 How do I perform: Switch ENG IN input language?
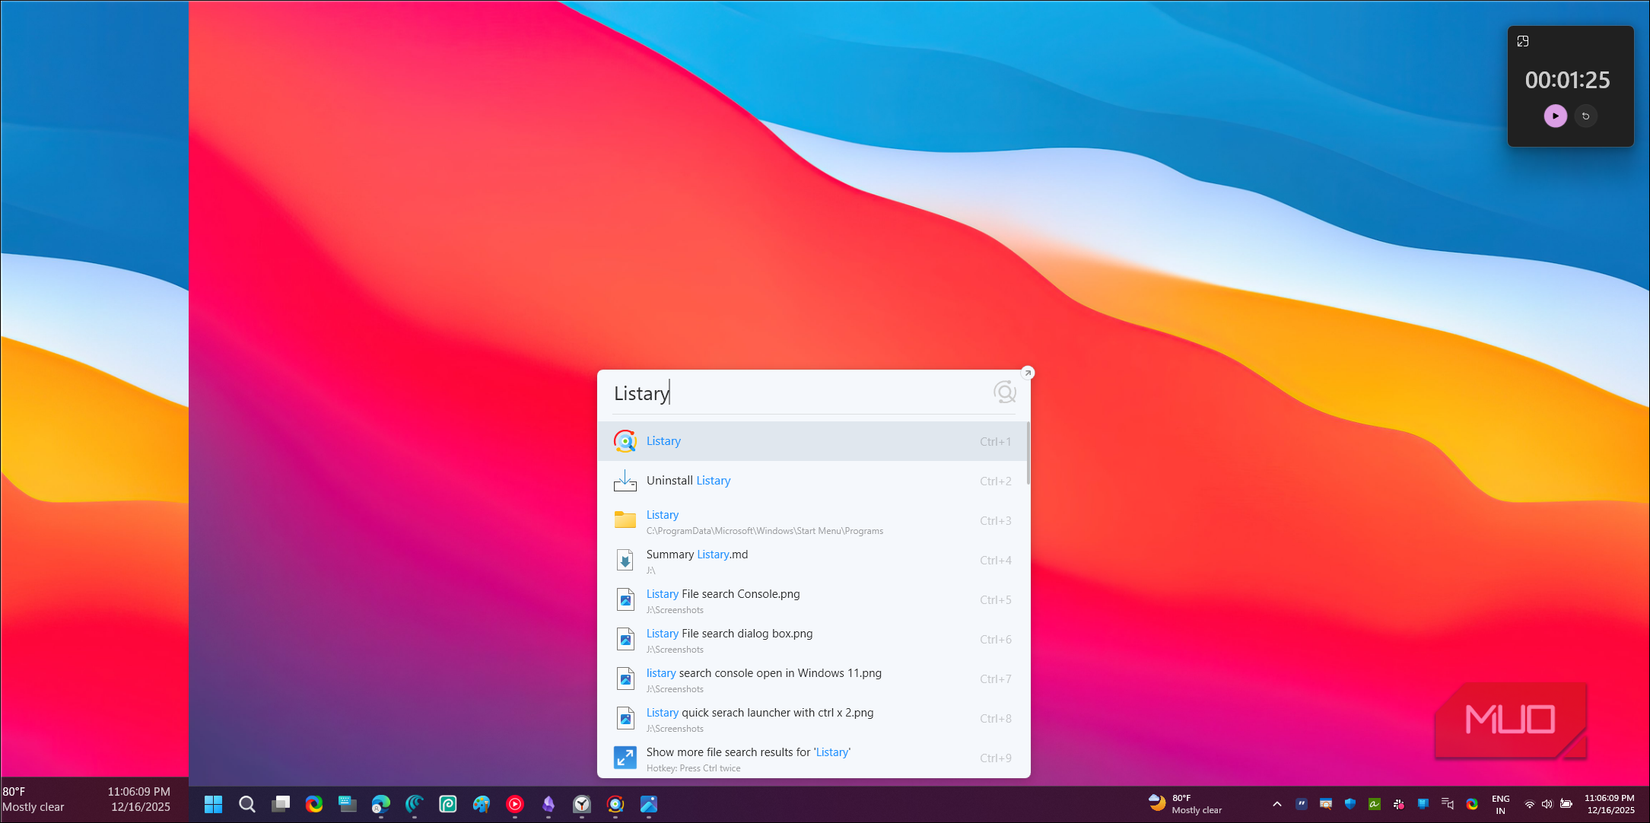click(x=1500, y=805)
